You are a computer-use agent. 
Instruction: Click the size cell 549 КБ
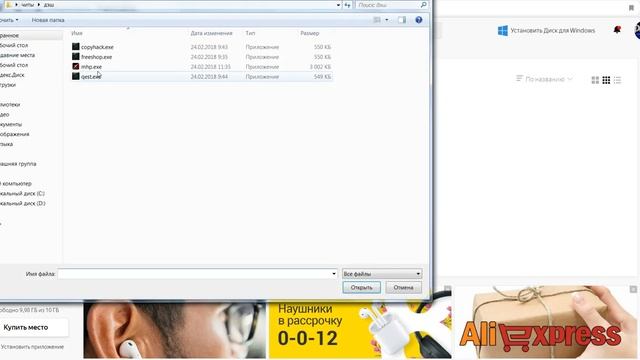[x=322, y=76]
